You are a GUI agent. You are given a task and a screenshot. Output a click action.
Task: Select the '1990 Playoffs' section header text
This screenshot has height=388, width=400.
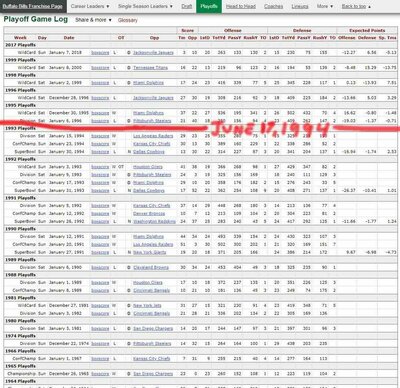coord(20,229)
